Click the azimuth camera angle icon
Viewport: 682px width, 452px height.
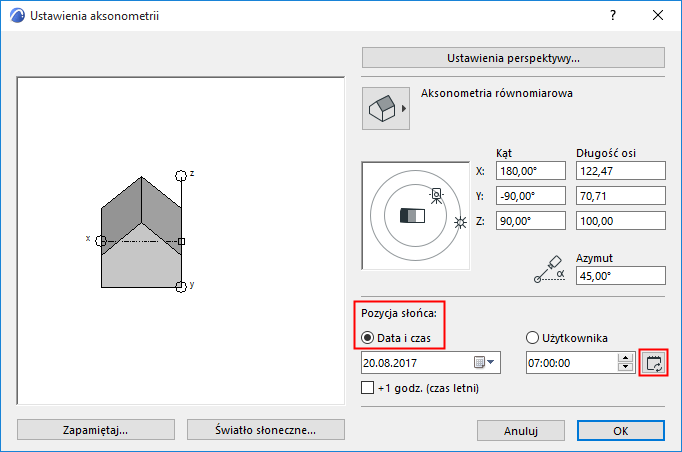(x=549, y=270)
